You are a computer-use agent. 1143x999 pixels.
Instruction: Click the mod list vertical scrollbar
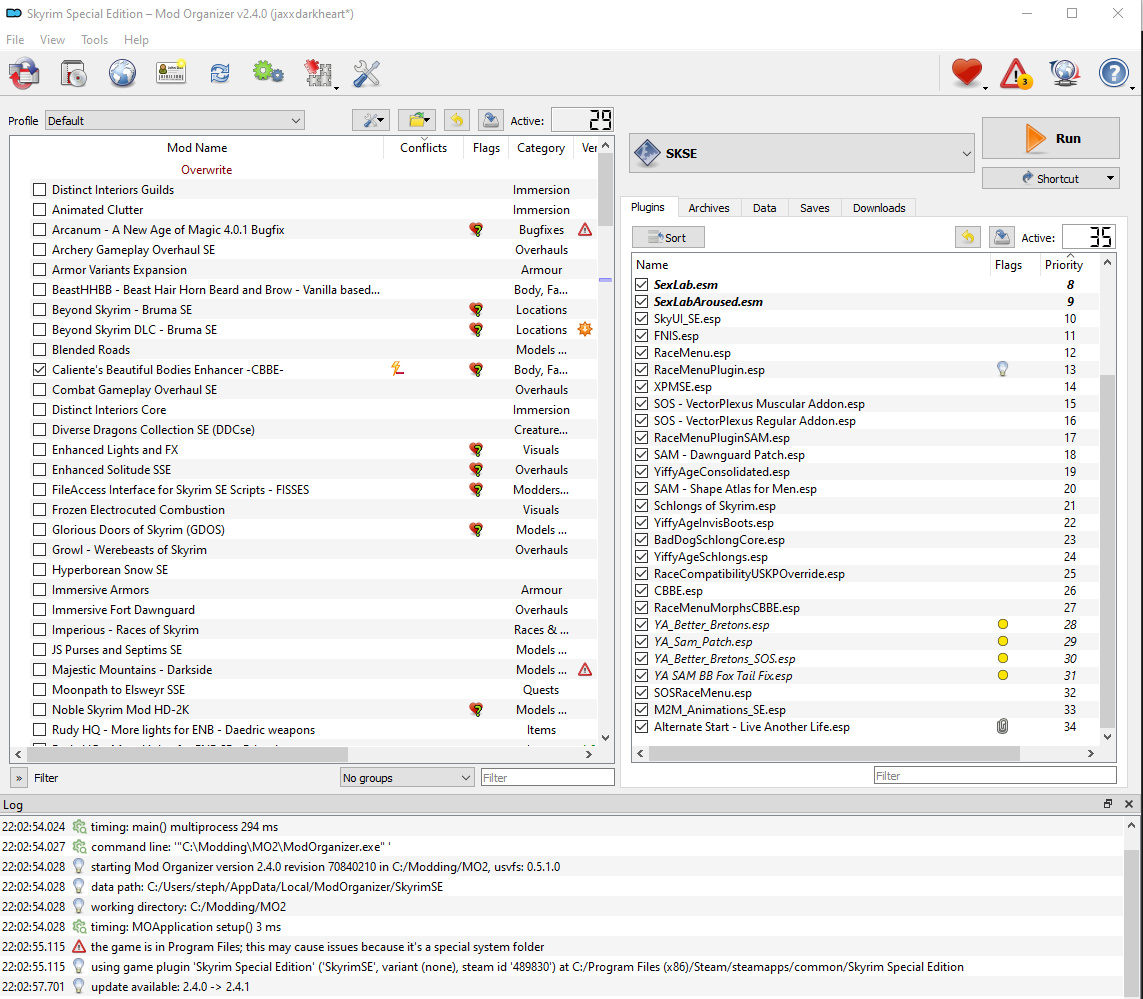click(605, 191)
